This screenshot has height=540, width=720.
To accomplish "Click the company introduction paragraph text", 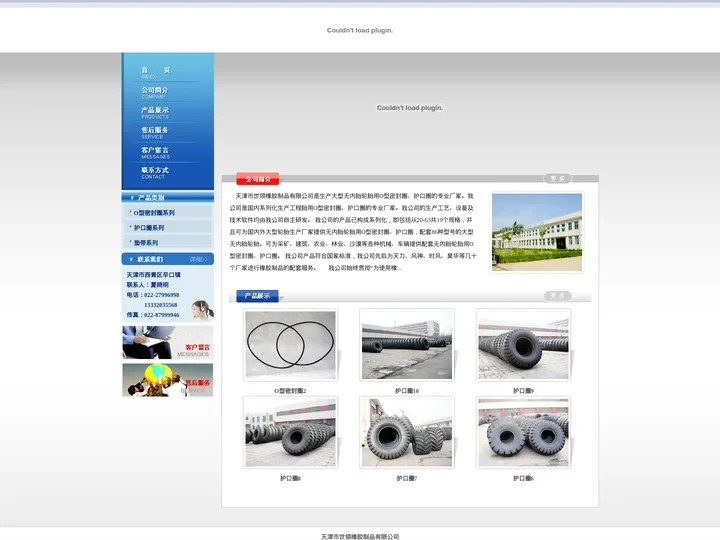I will (x=353, y=232).
